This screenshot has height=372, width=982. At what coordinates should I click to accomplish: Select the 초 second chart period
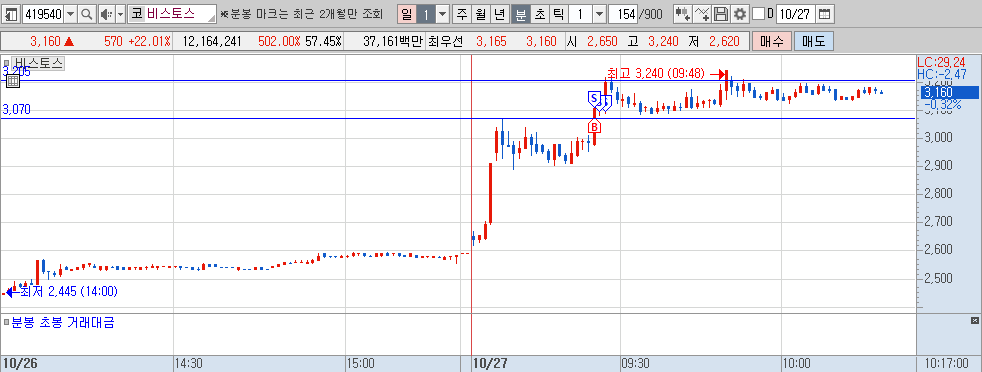(x=539, y=13)
